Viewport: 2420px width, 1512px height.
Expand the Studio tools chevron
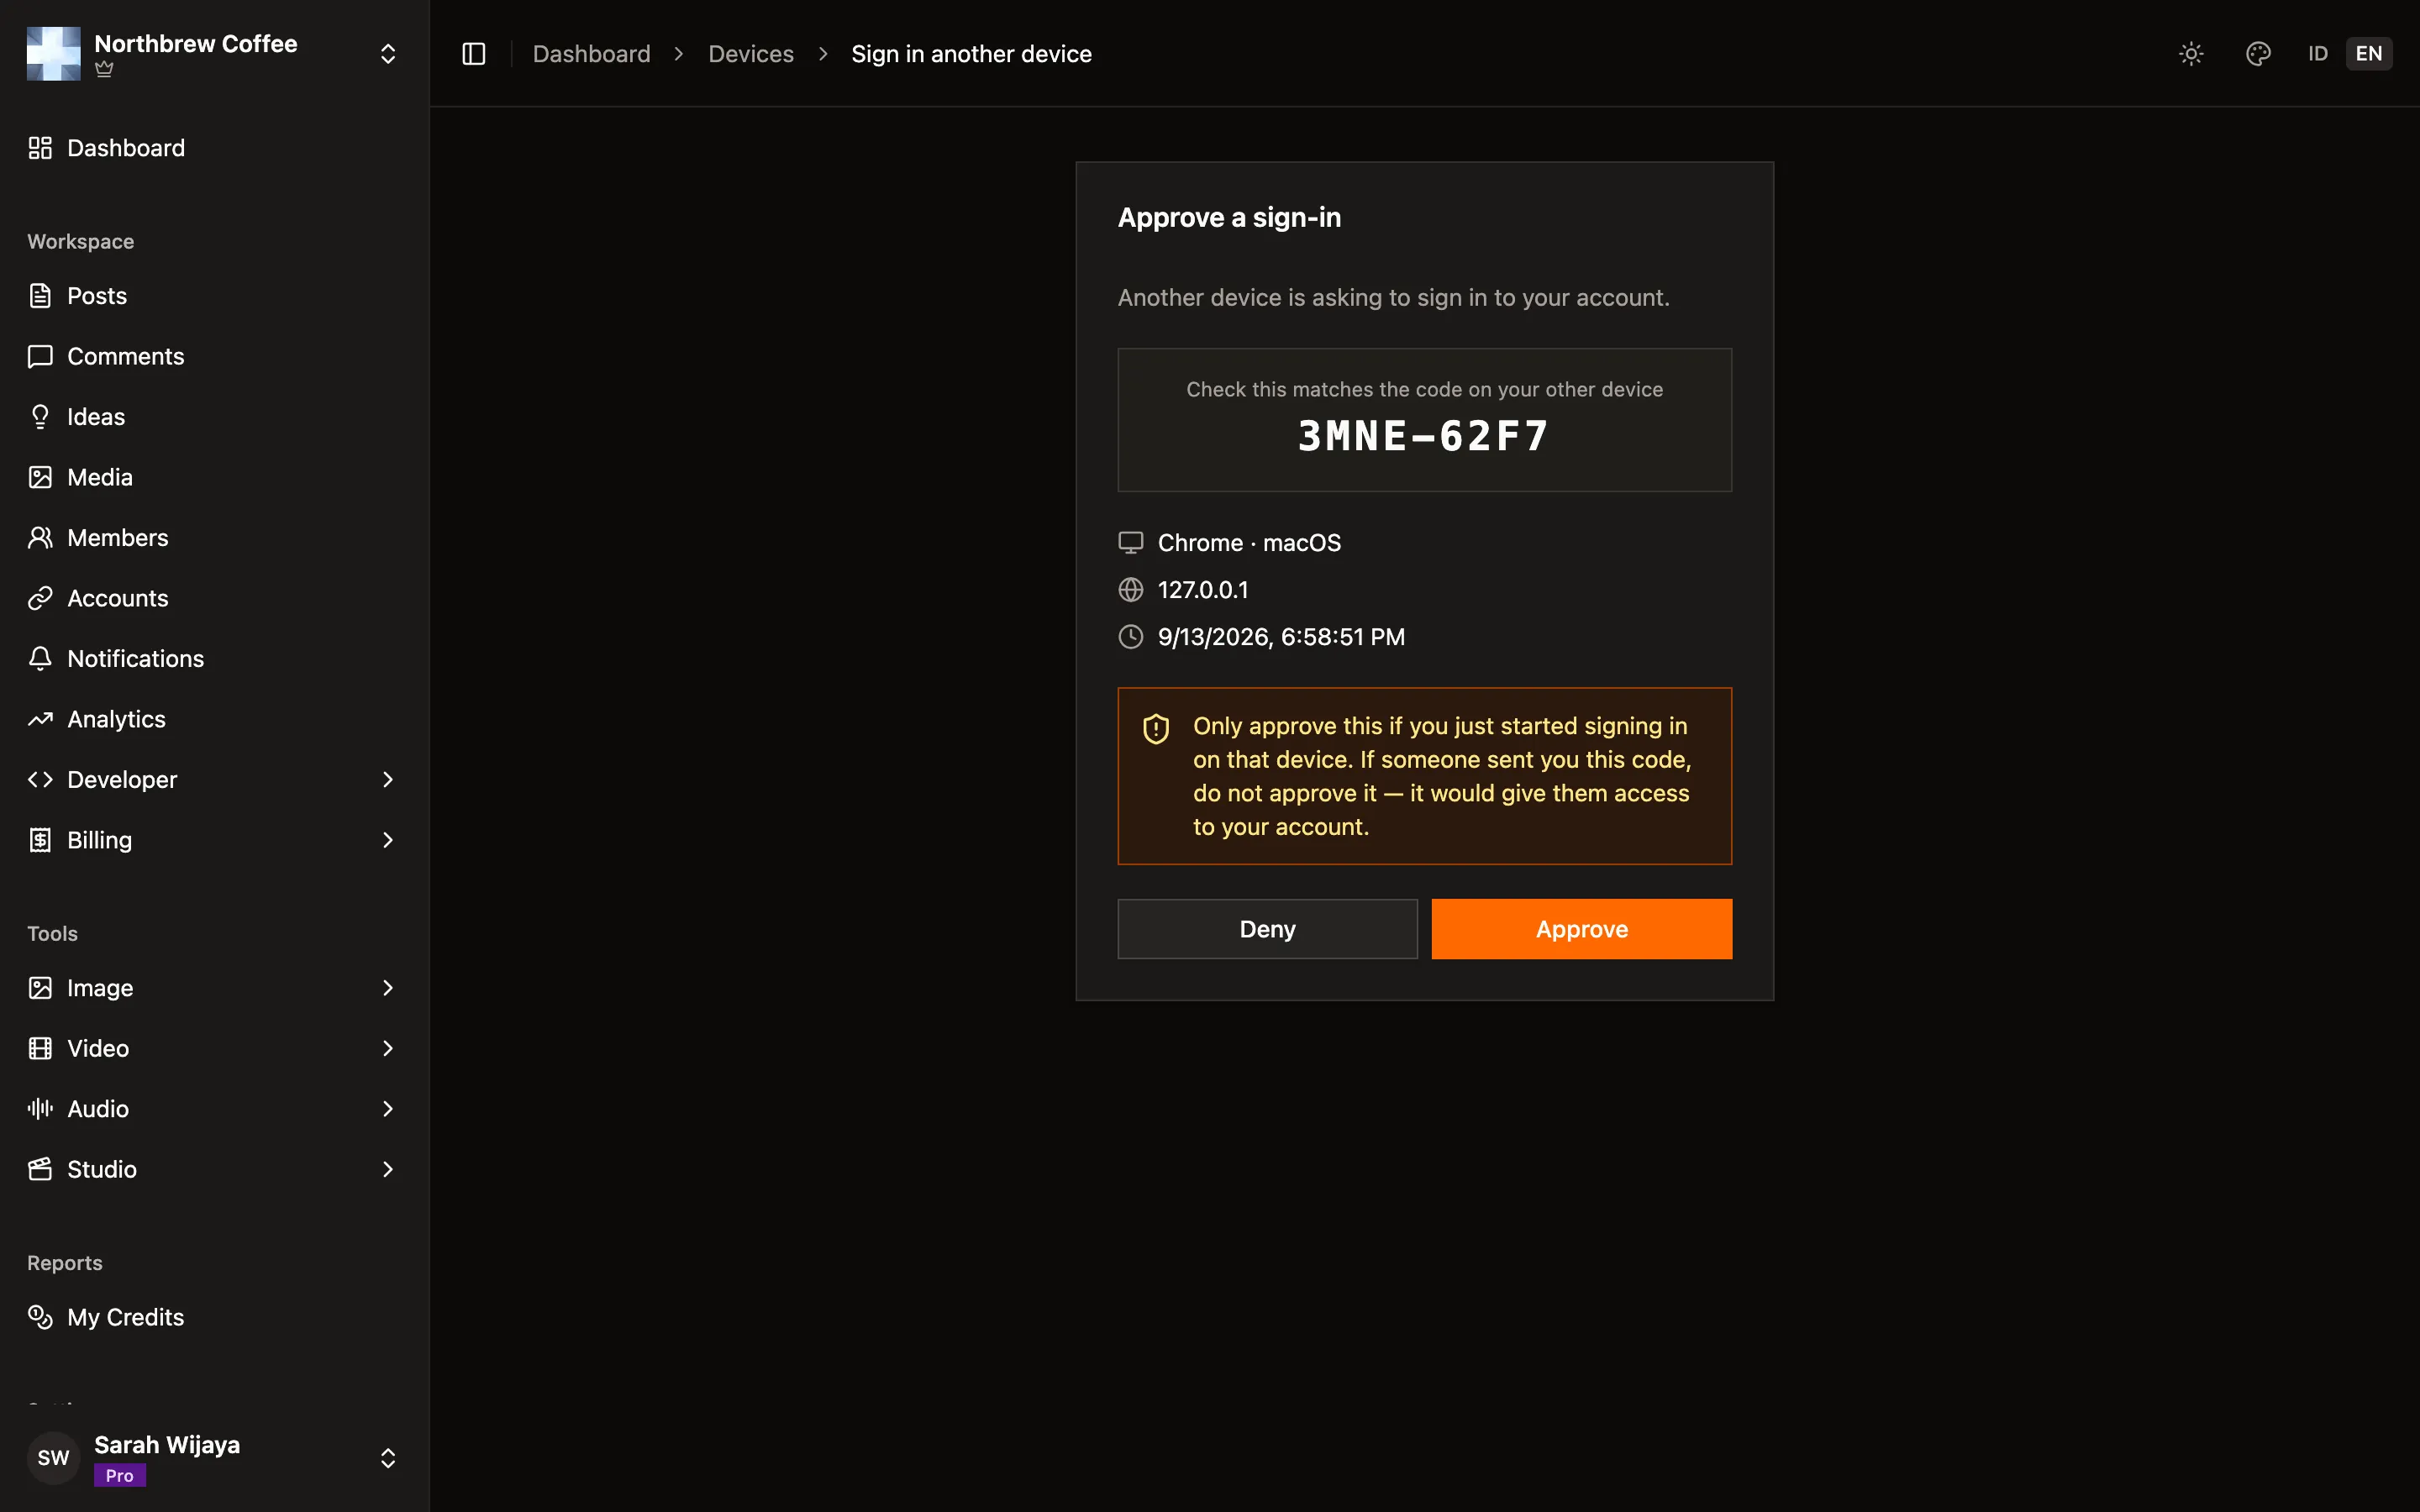tap(388, 1169)
